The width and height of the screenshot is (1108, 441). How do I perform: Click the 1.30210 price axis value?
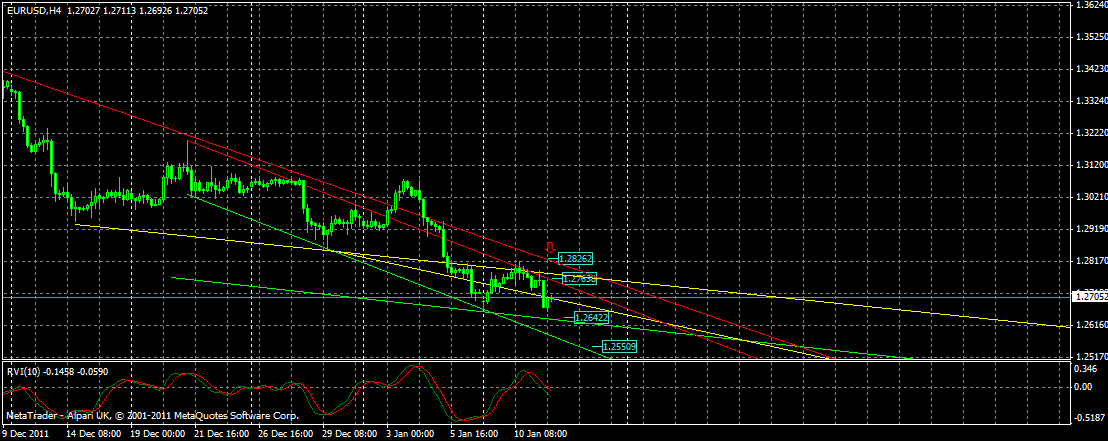pos(1091,197)
